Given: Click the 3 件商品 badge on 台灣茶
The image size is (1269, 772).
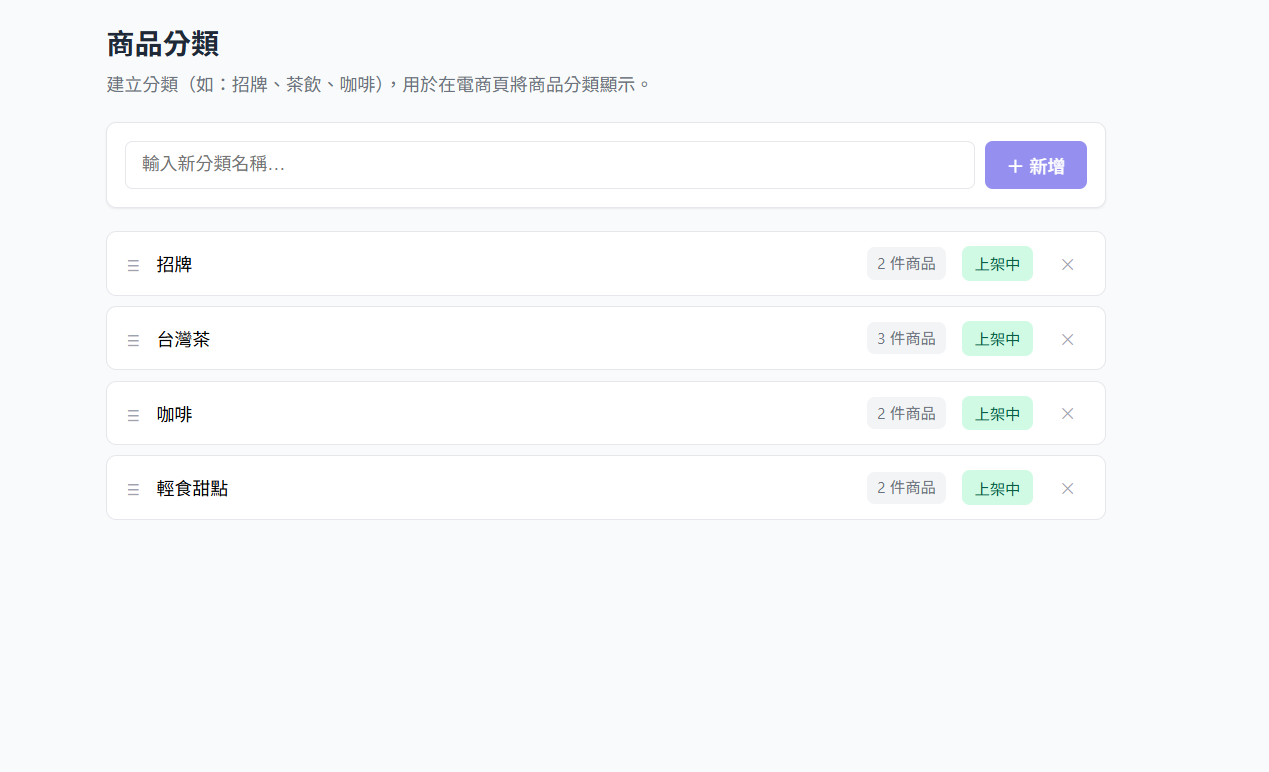Looking at the screenshot, I should [906, 339].
